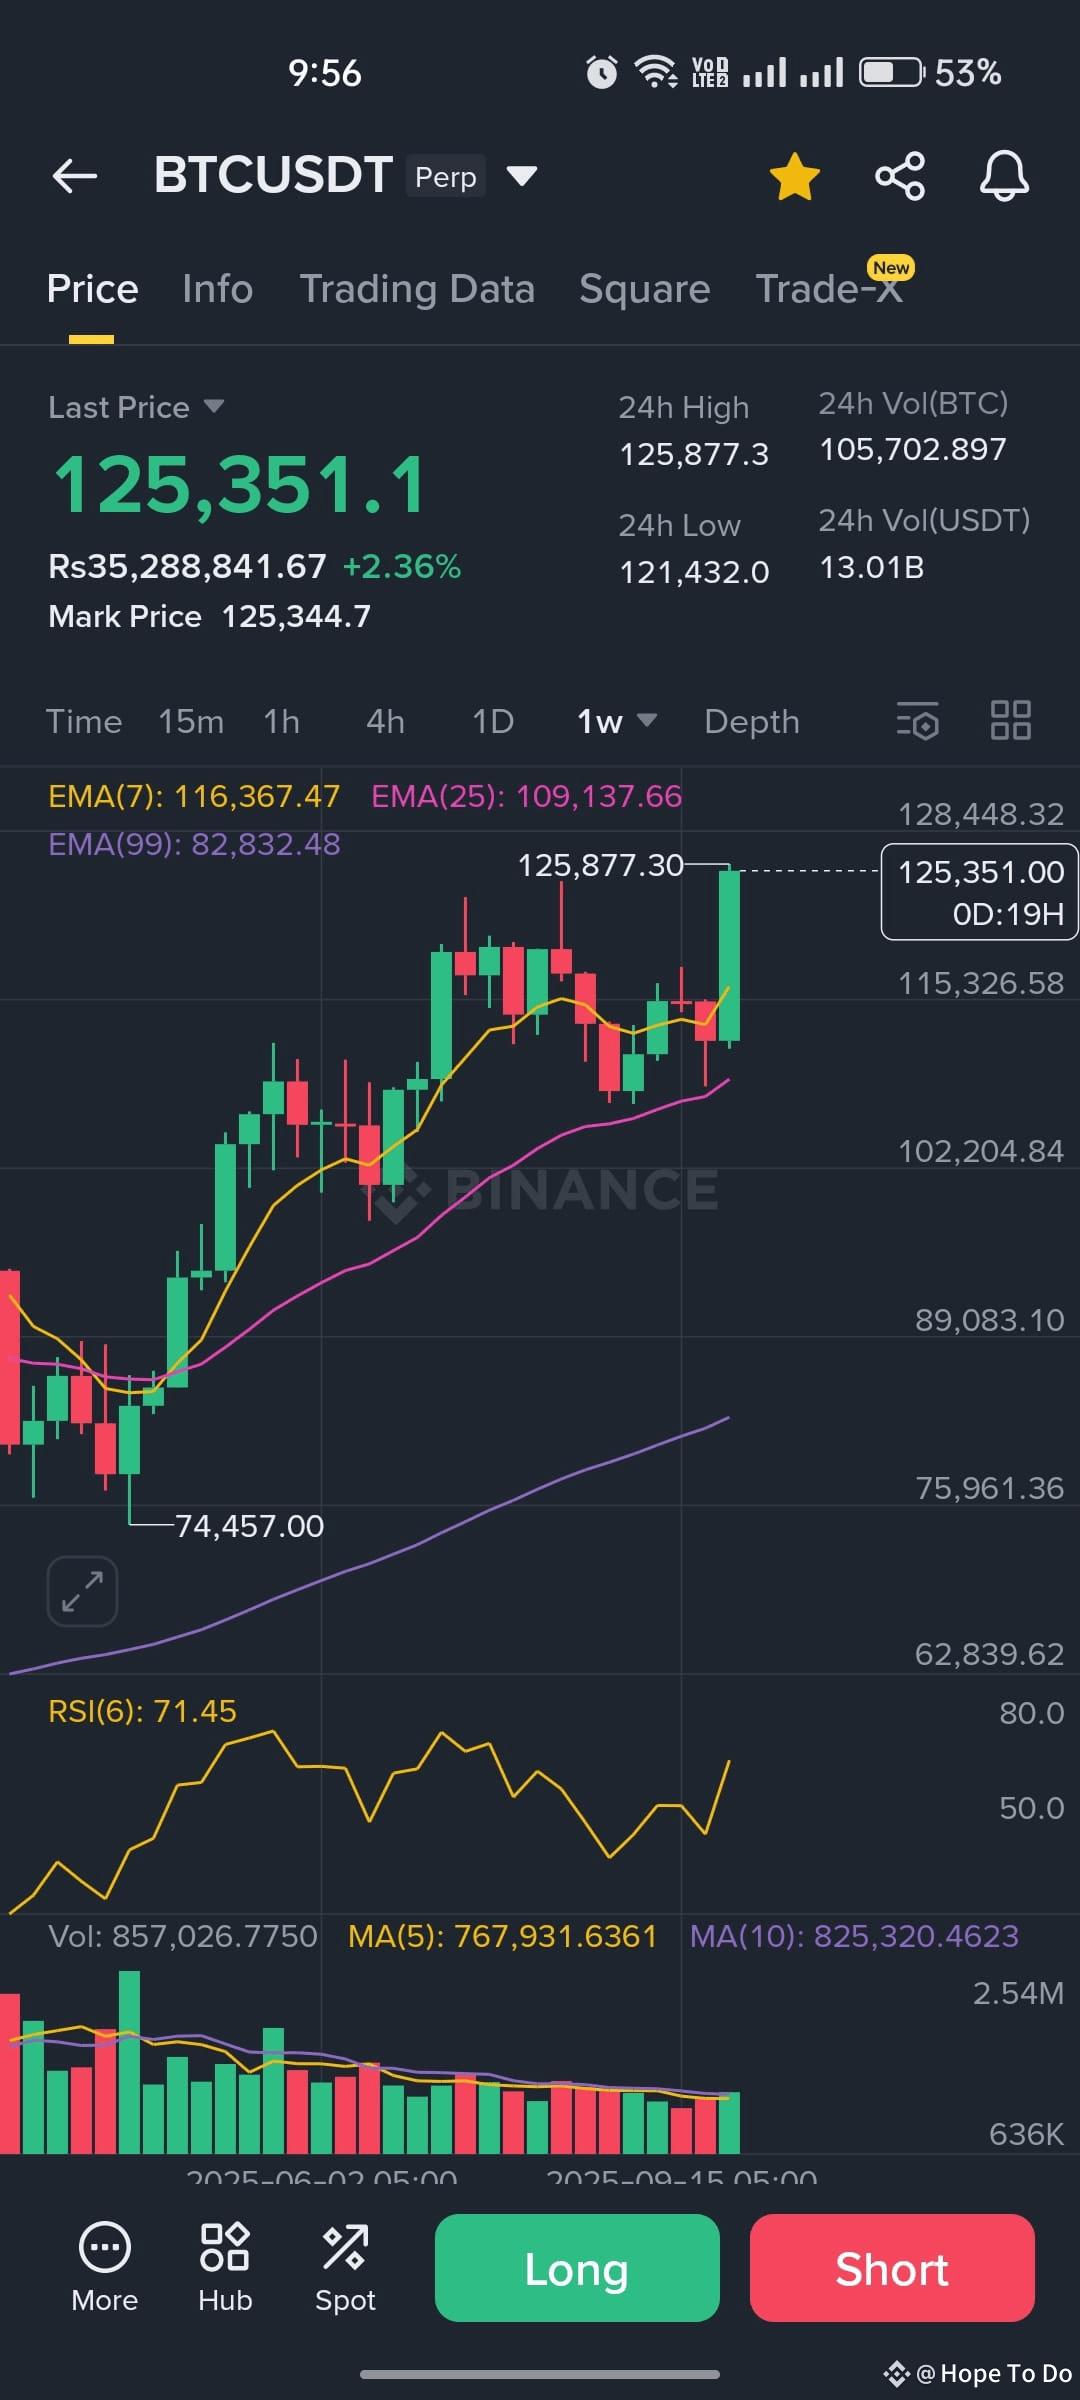Tap the battery 53% indicator
This screenshot has width=1080, height=2400.
tap(931, 72)
